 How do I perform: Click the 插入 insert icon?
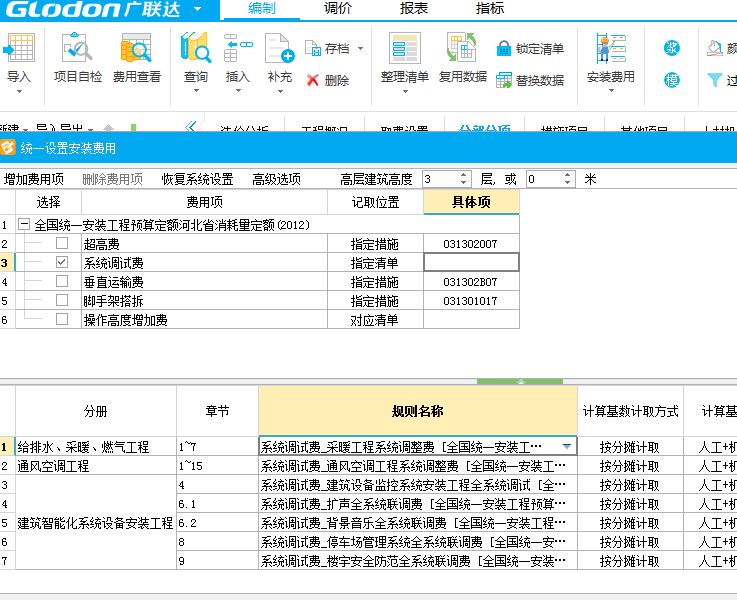pyautogui.click(x=237, y=48)
